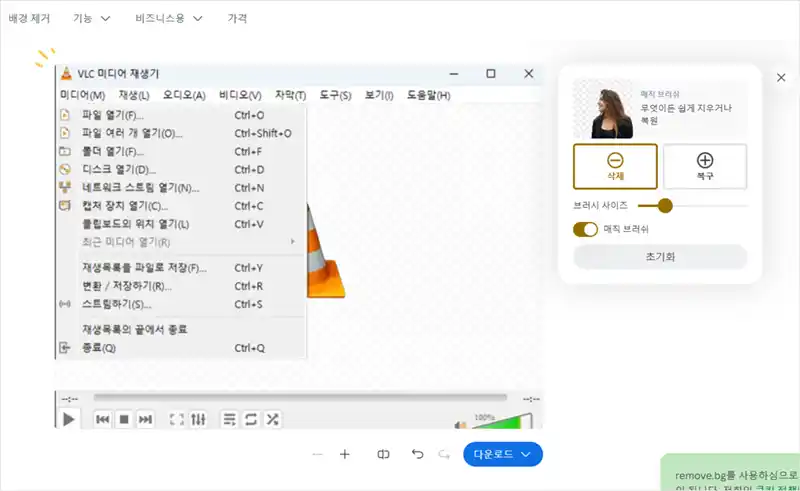Image resolution: width=800 pixels, height=491 pixels.
Task: Select the 삭제 (erase) brush button
Action: [x=615, y=166]
